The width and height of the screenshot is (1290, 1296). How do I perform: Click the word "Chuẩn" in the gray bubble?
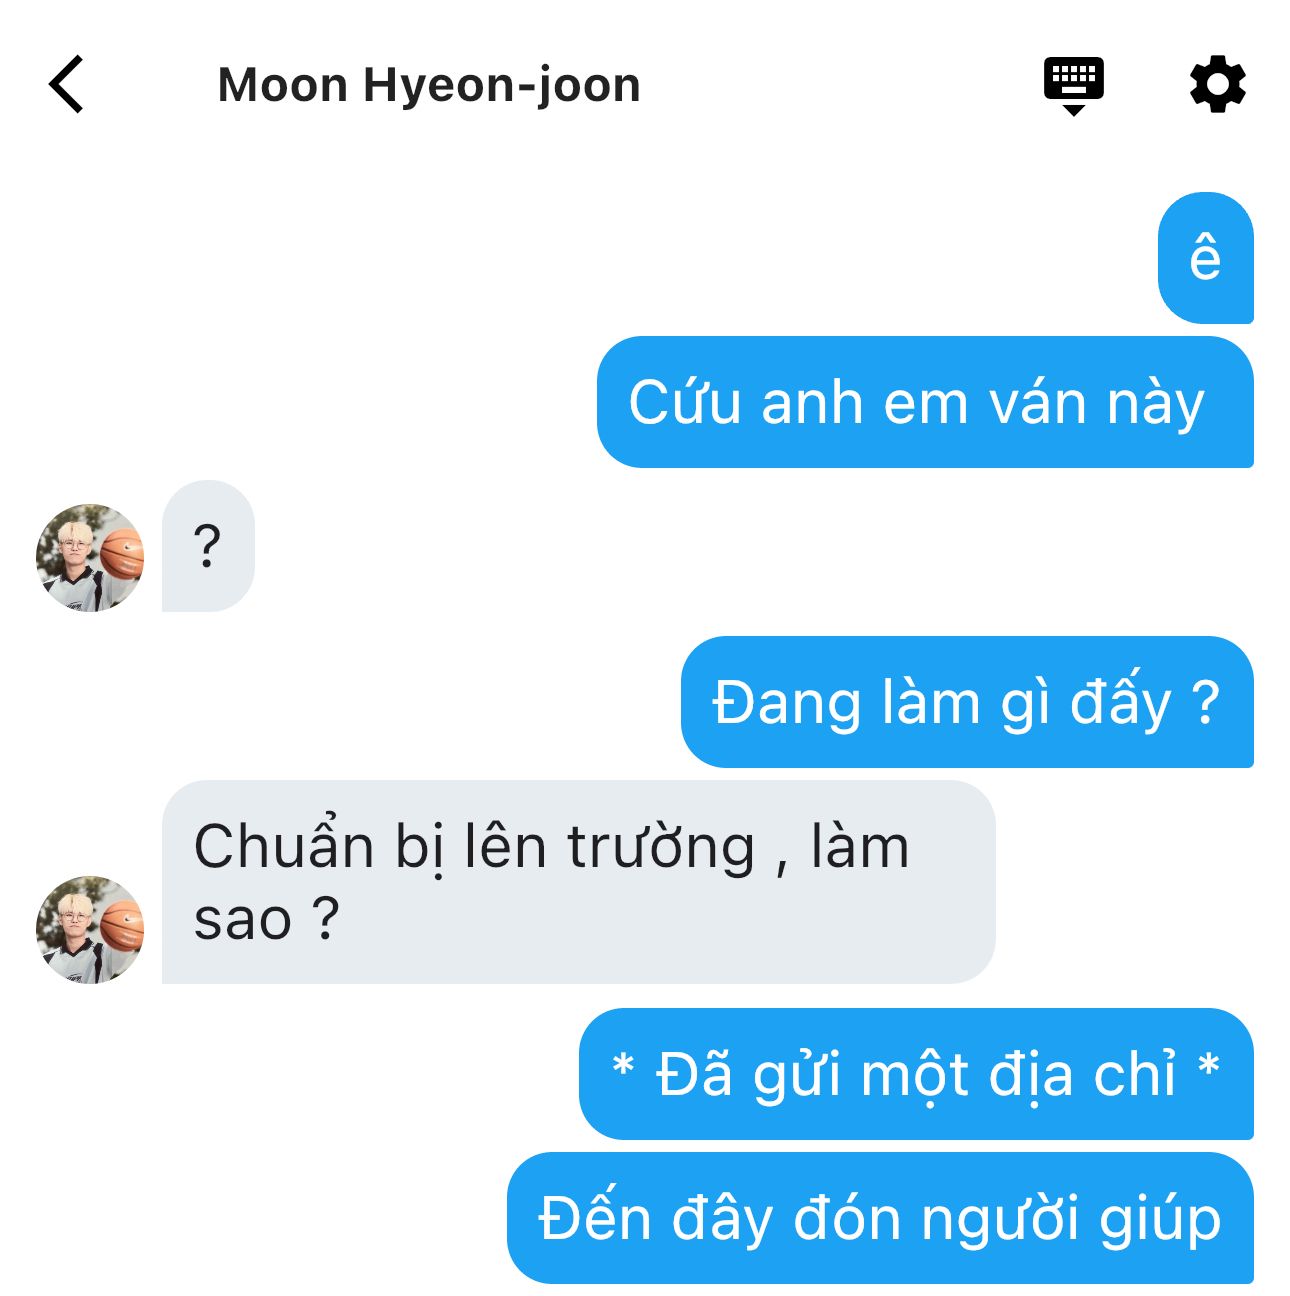pos(283,846)
